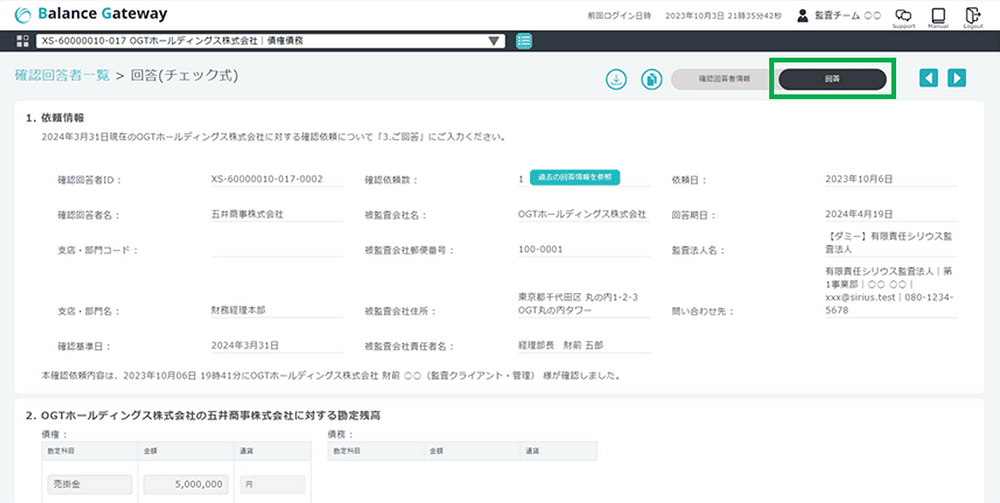This screenshot has height=503, width=1000.
Task: Click the 売掛金 account field
Action: [x=90, y=485]
